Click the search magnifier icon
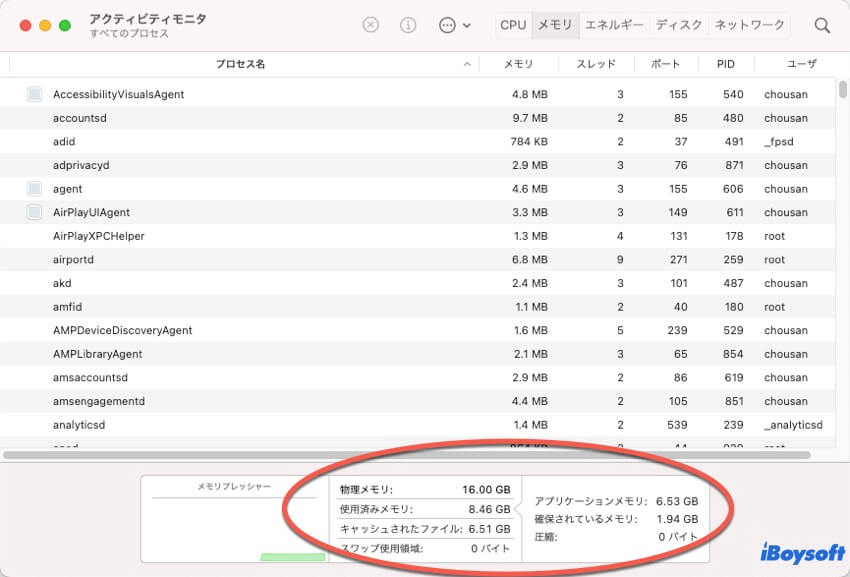 click(822, 25)
